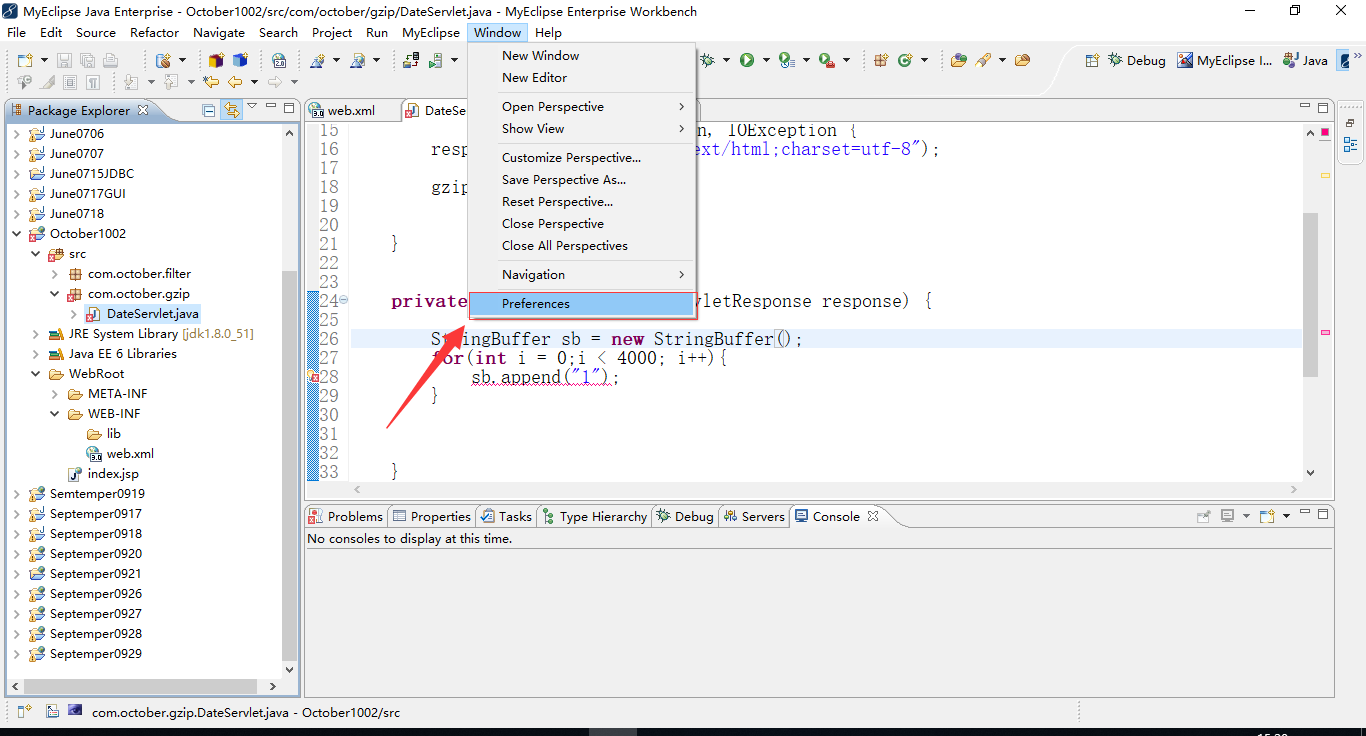Select Preferences from the Window menu
This screenshot has width=1366, height=736.
pyautogui.click(x=536, y=304)
